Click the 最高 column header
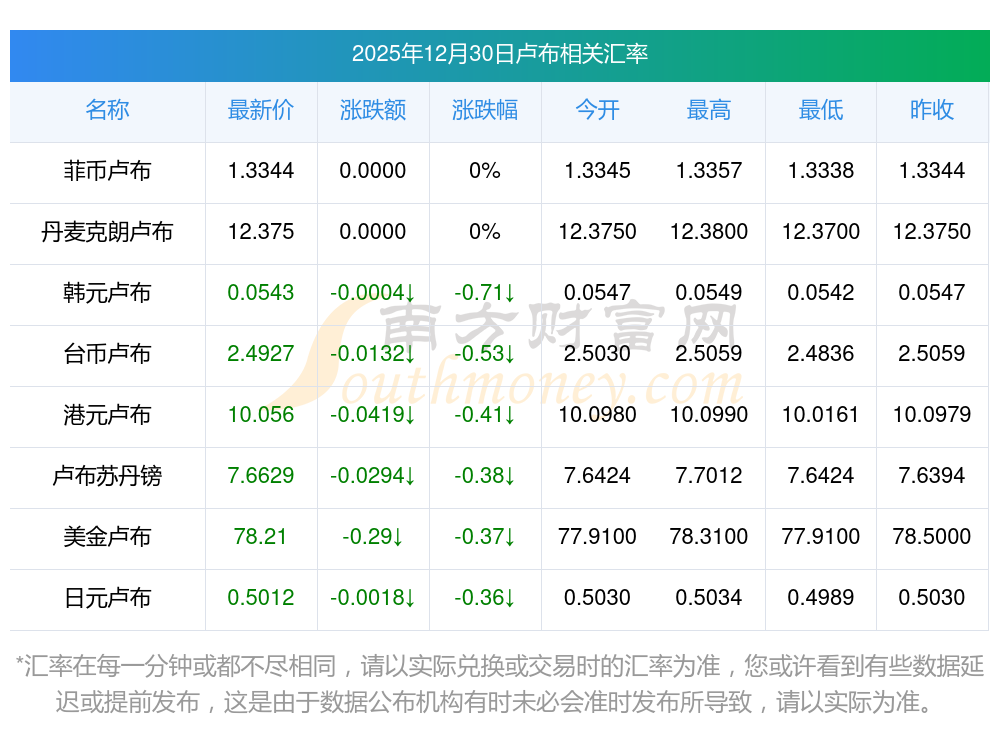 tap(709, 110)
